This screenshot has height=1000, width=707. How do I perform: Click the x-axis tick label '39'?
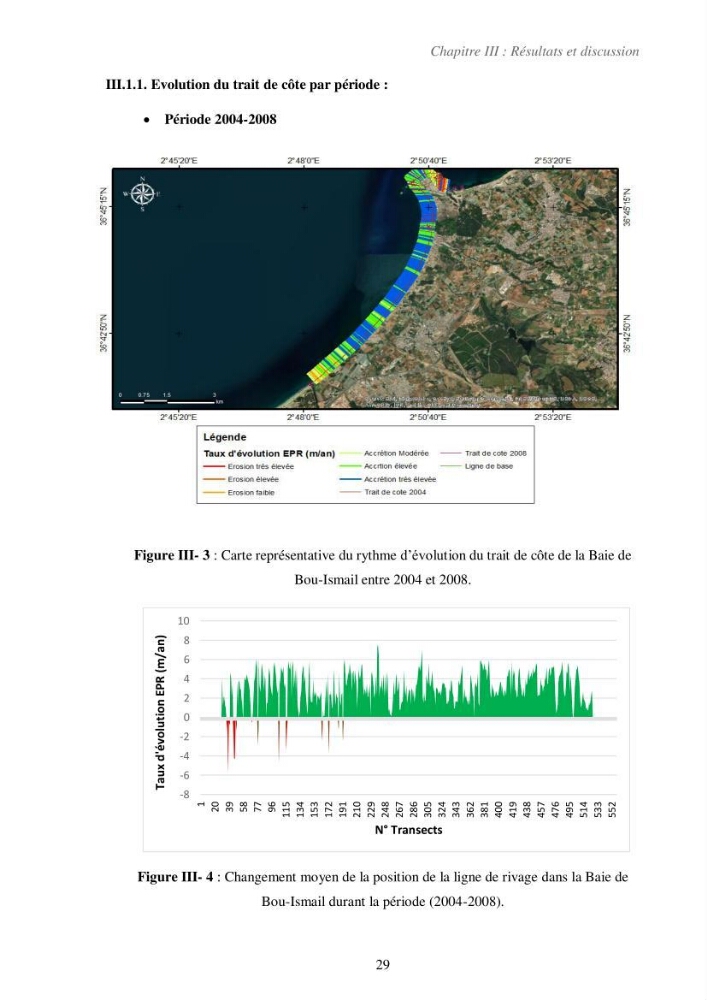pyautogui.click(x=230, y=808)
